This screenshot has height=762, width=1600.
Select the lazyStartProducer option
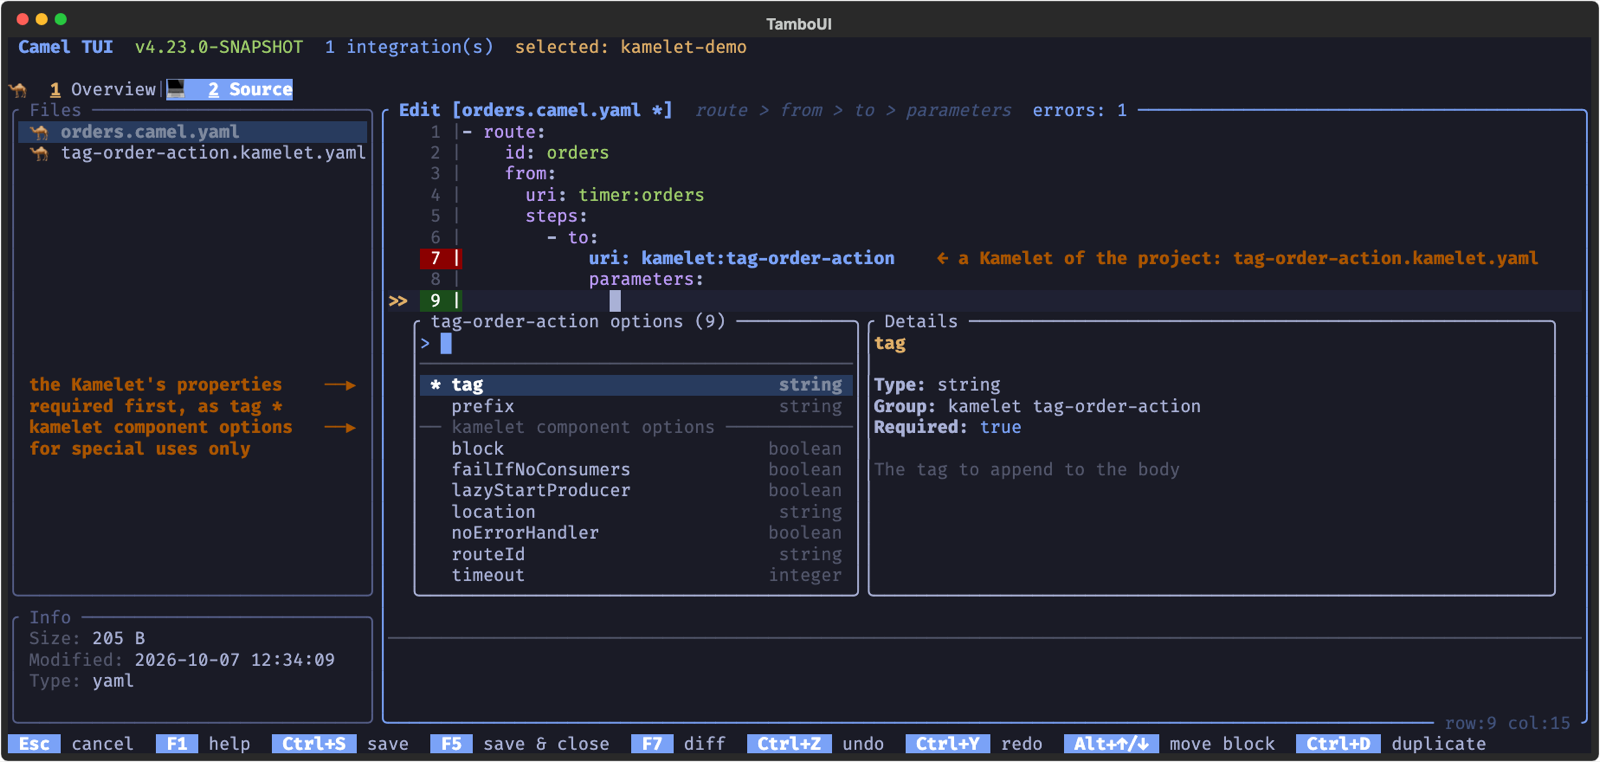pos(636,490)
